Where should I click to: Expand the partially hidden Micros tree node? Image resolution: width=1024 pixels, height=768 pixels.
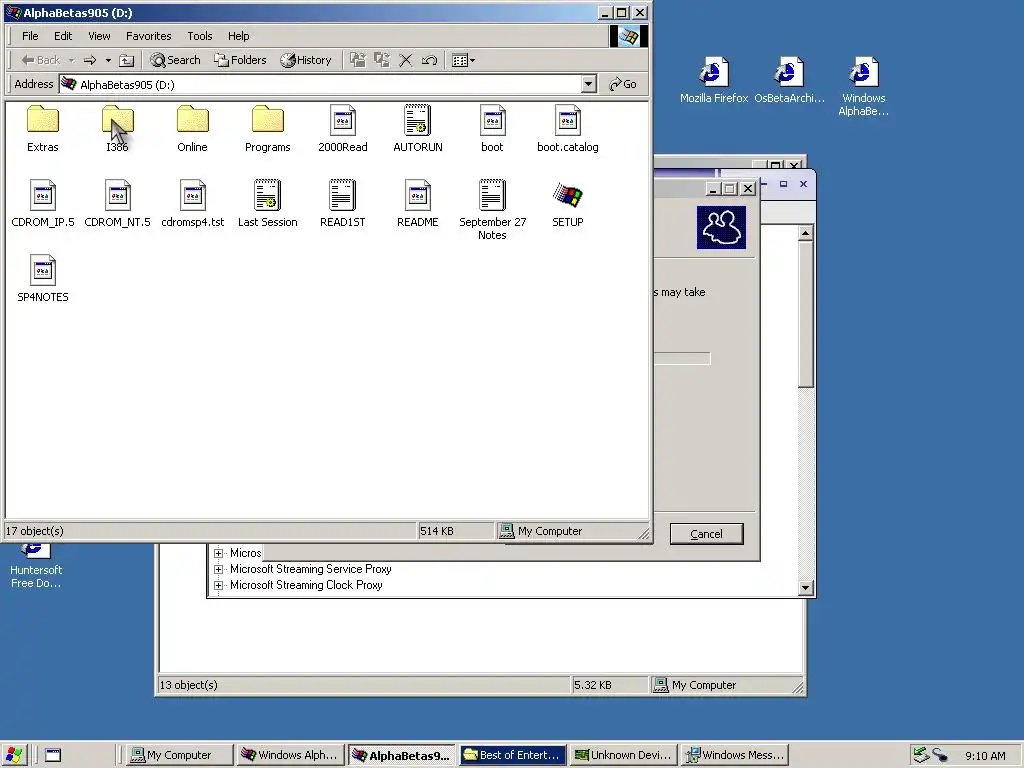pyautogui.click(x=219, y=553)
